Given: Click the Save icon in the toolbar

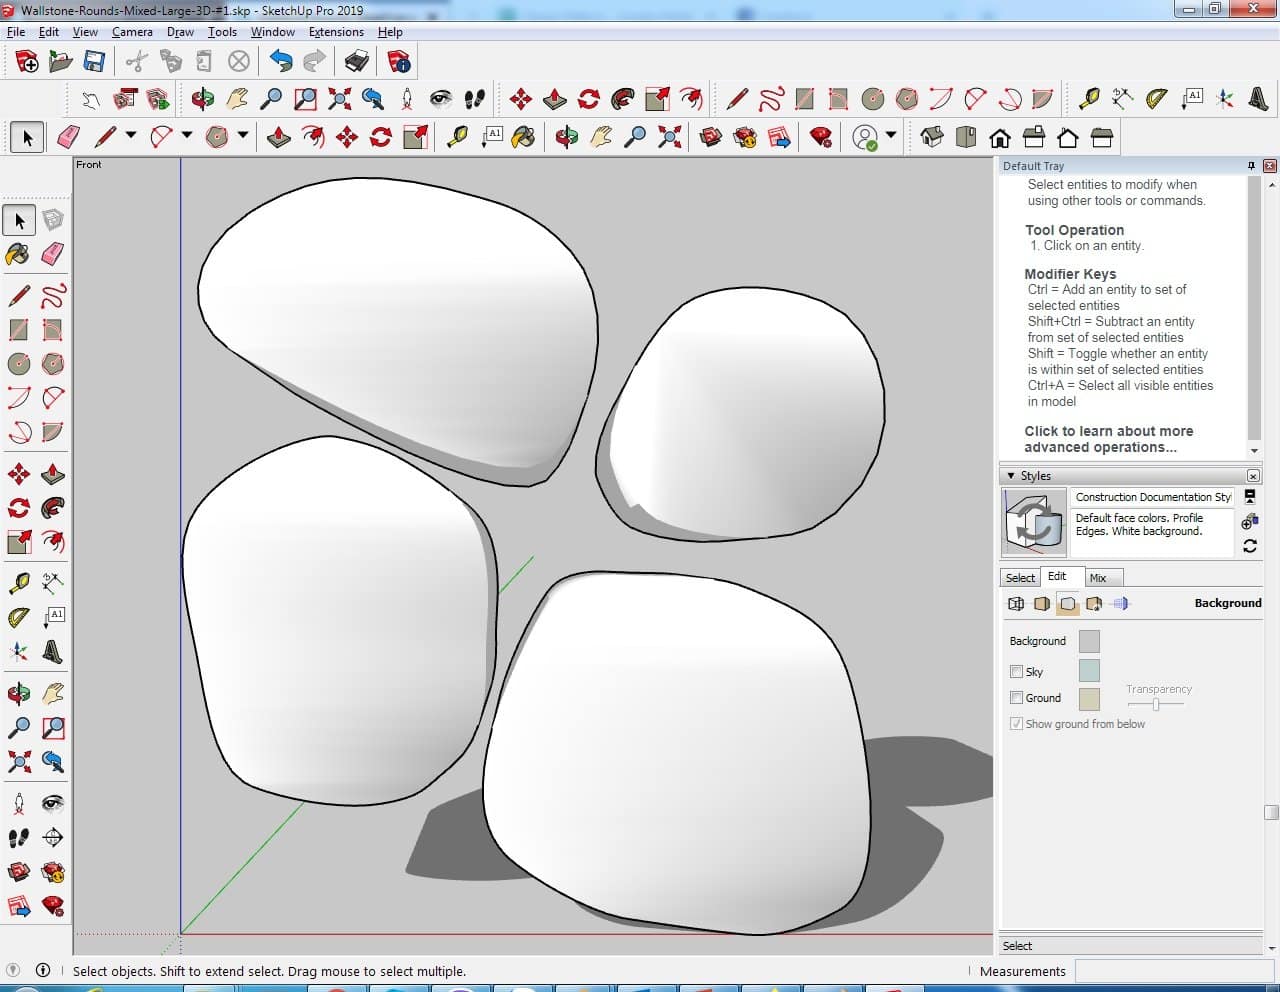Looking at the screenshot, I should pos(94,62).
